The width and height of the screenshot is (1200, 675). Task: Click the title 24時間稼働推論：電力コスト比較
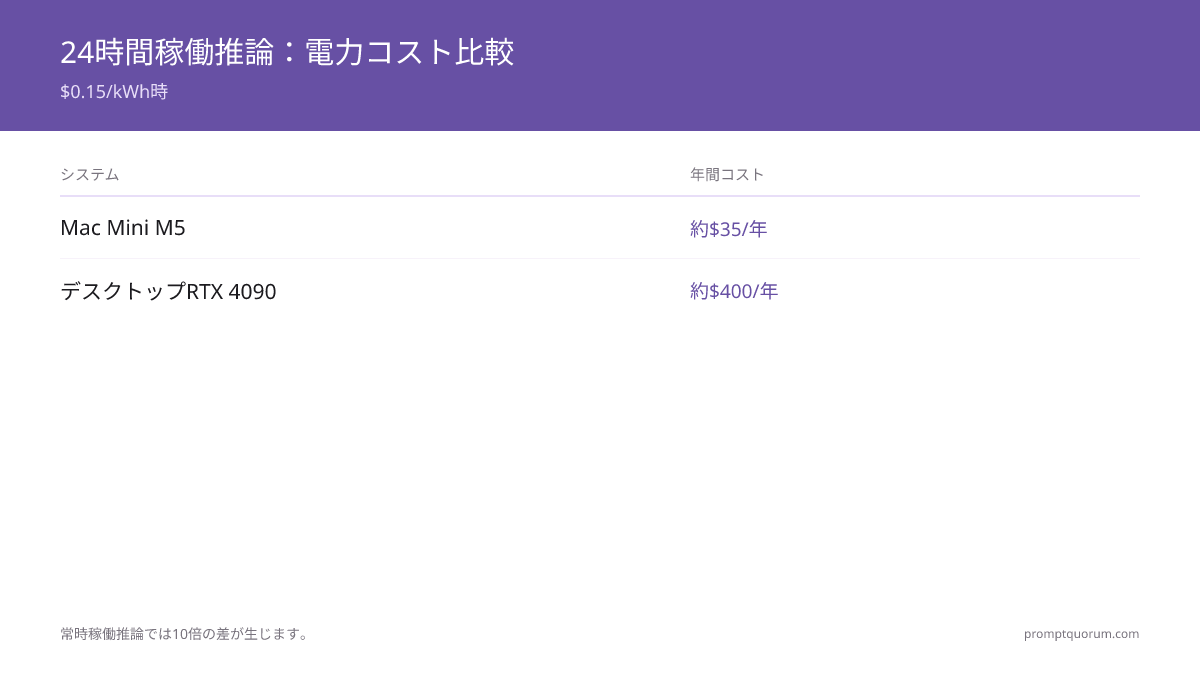(x=287, y=52)
